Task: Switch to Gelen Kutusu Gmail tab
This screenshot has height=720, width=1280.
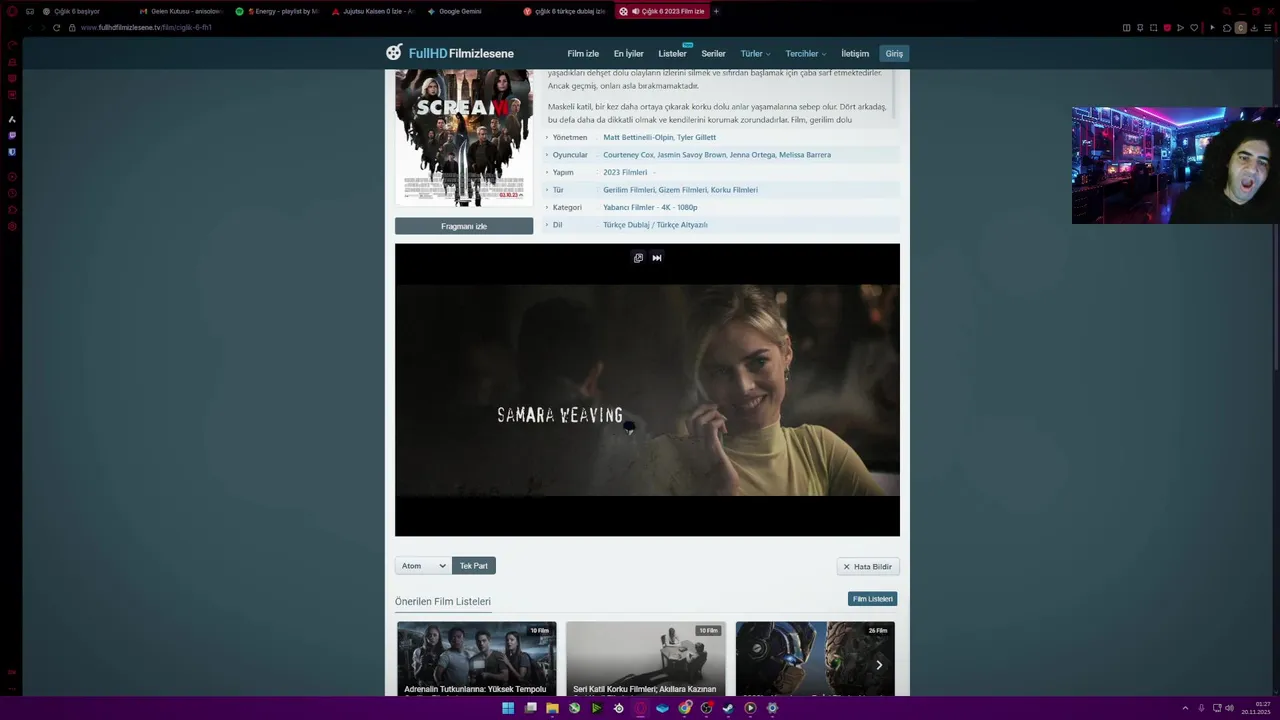Action: pos(180,11)
